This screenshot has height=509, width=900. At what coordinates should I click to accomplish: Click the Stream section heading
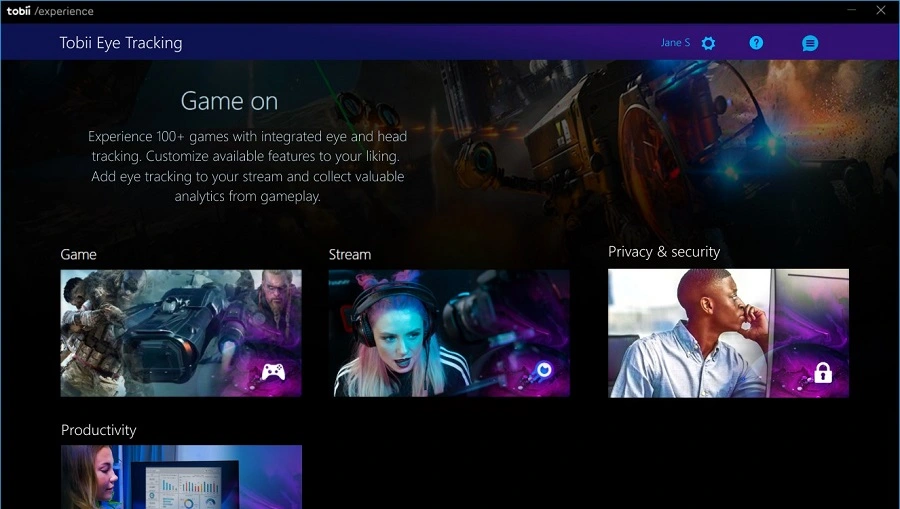point(350,254)
